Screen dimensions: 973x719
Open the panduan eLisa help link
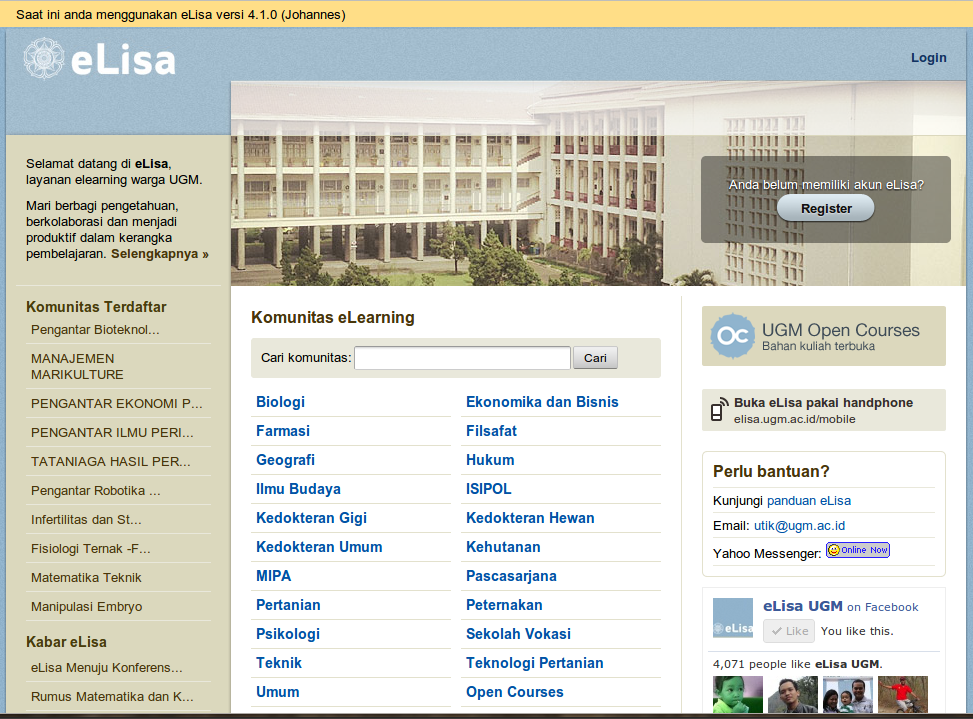[x=808, y=500]
